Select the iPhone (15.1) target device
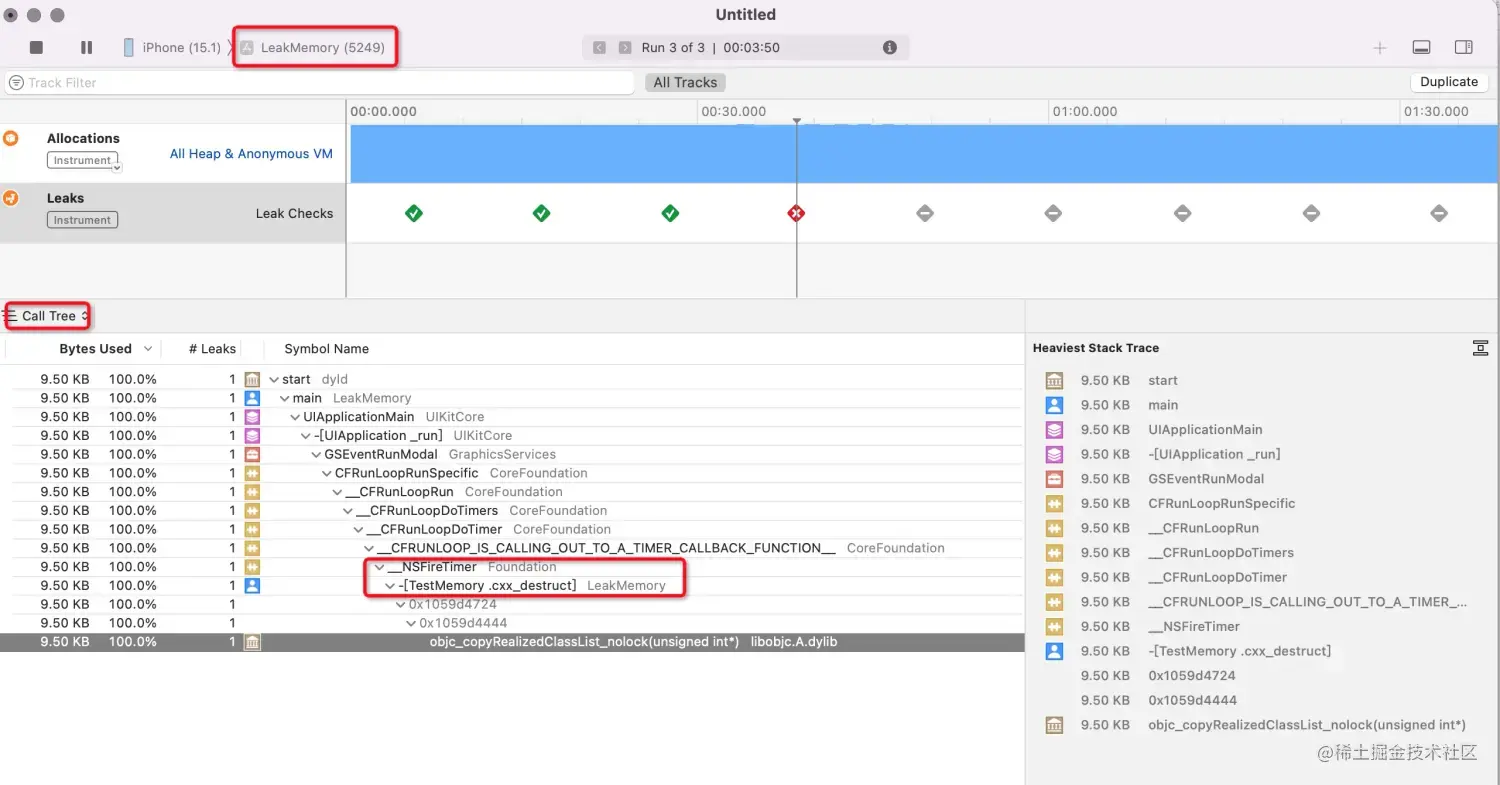This screenshot has width=1500, height=785. [172, 48]
